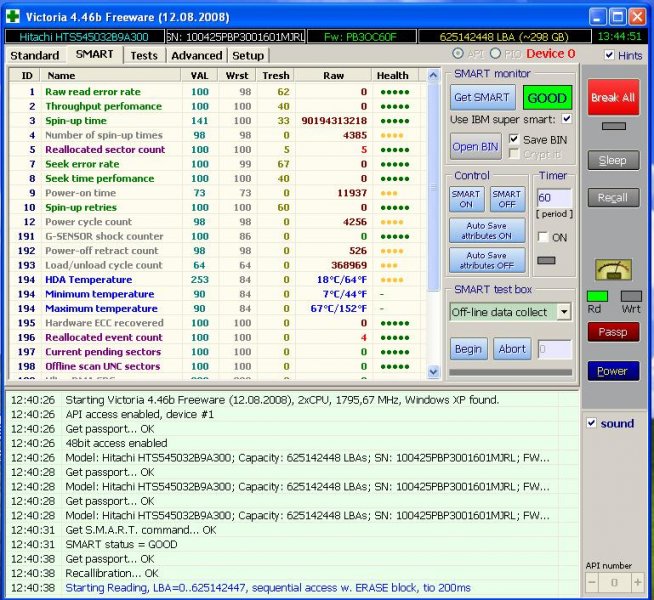Click the Timer period input field
The height and width of the screenshot is (600, 654).
tap(554, 198)
